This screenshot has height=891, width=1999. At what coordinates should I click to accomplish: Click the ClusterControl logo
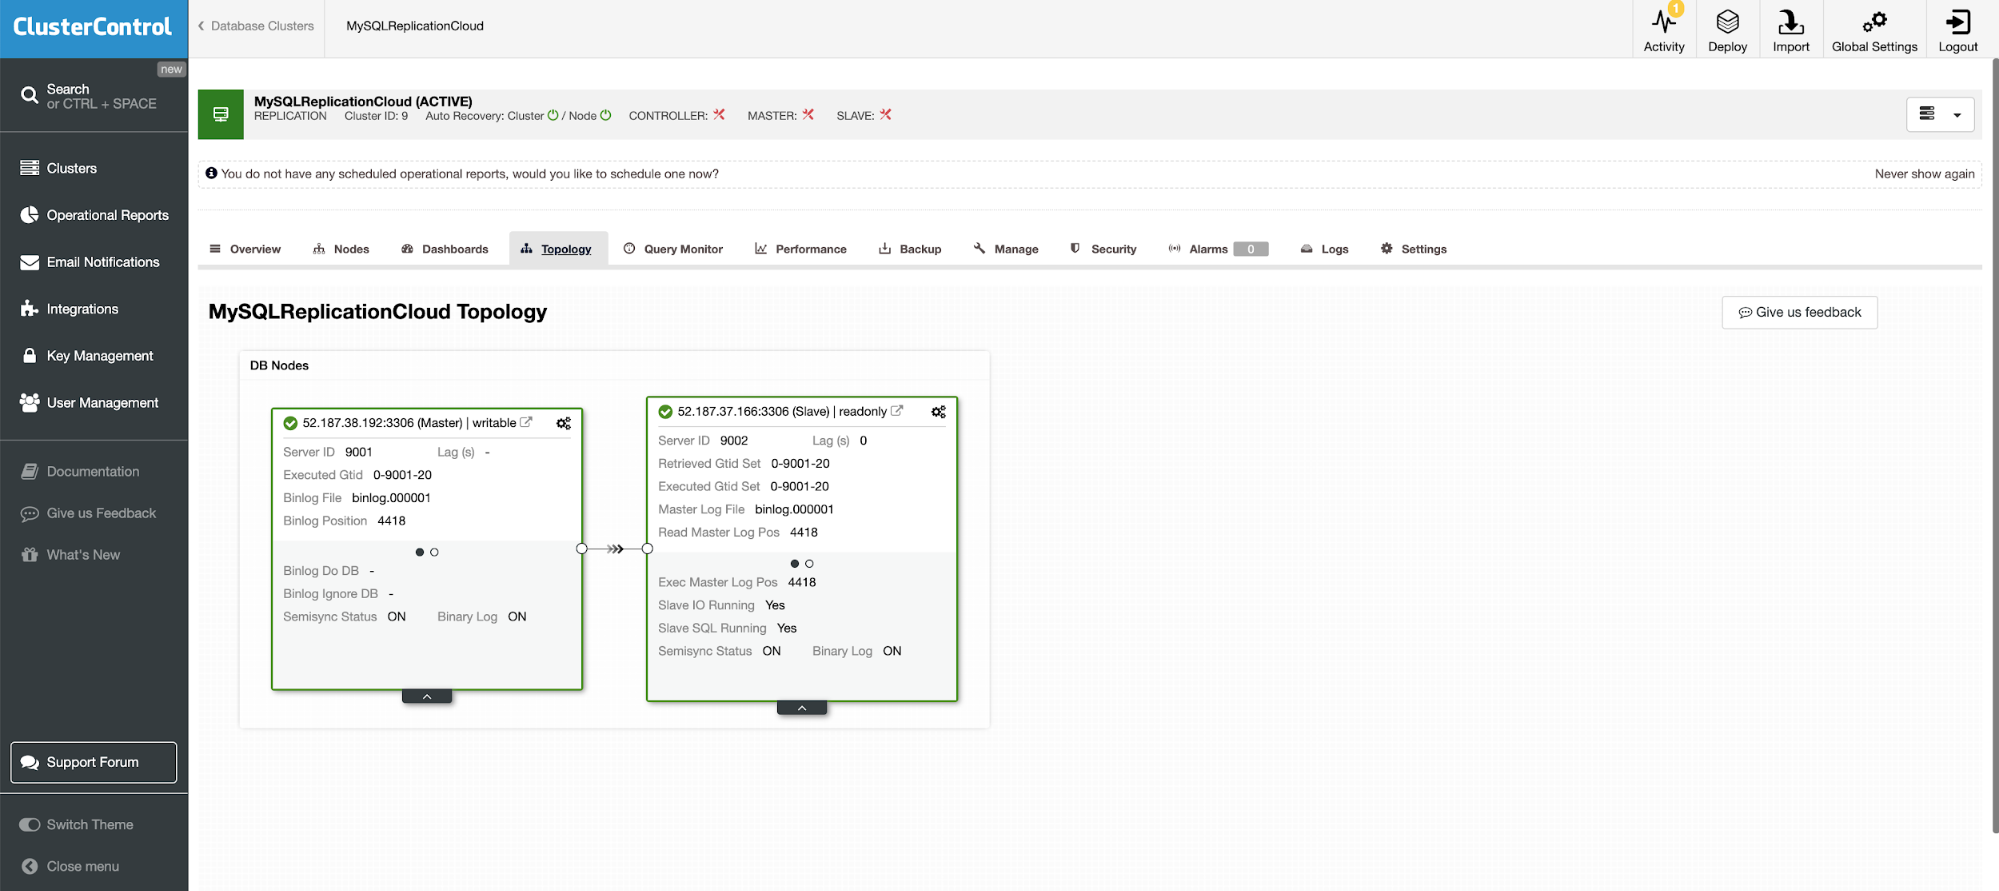(93, 28)
